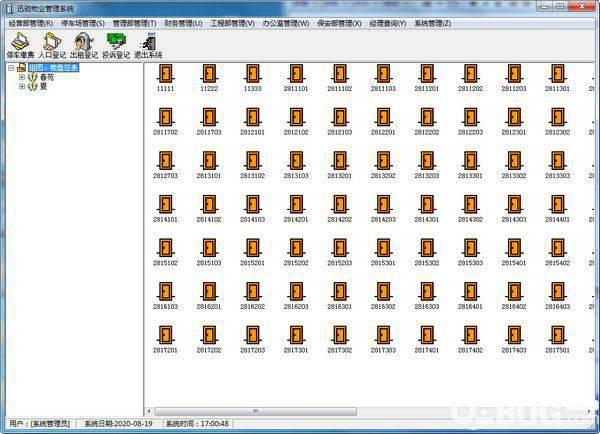The width and height of the screenshot is (600, 434).
Task: Select the highlighted root group tree item
Action: coord(54,68)
